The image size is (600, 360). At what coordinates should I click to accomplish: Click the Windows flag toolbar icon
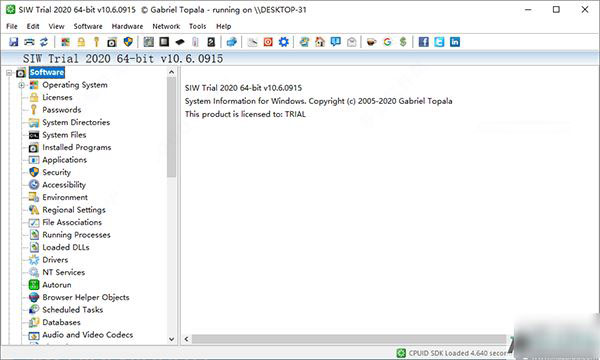coord(65,42)
